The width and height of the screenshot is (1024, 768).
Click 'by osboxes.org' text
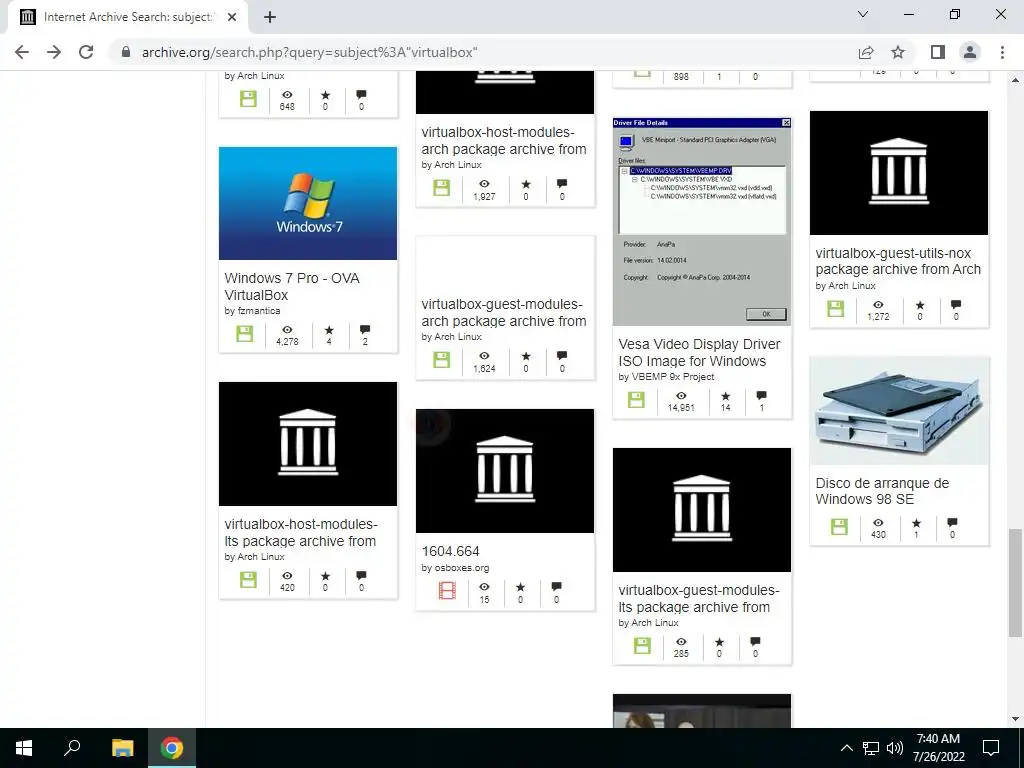coord(455,568)
